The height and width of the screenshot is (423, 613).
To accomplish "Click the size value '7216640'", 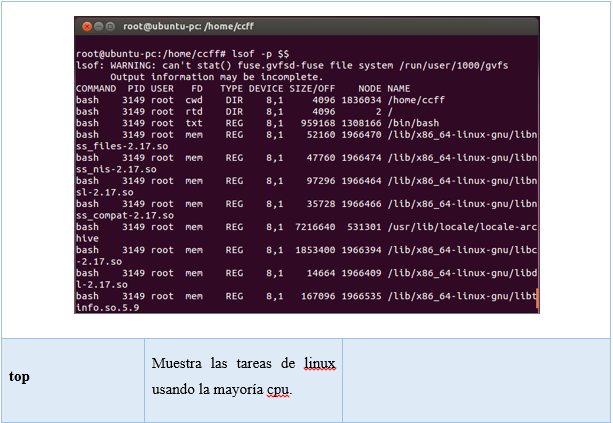I will pyautogui.click(x=315, y=227).
